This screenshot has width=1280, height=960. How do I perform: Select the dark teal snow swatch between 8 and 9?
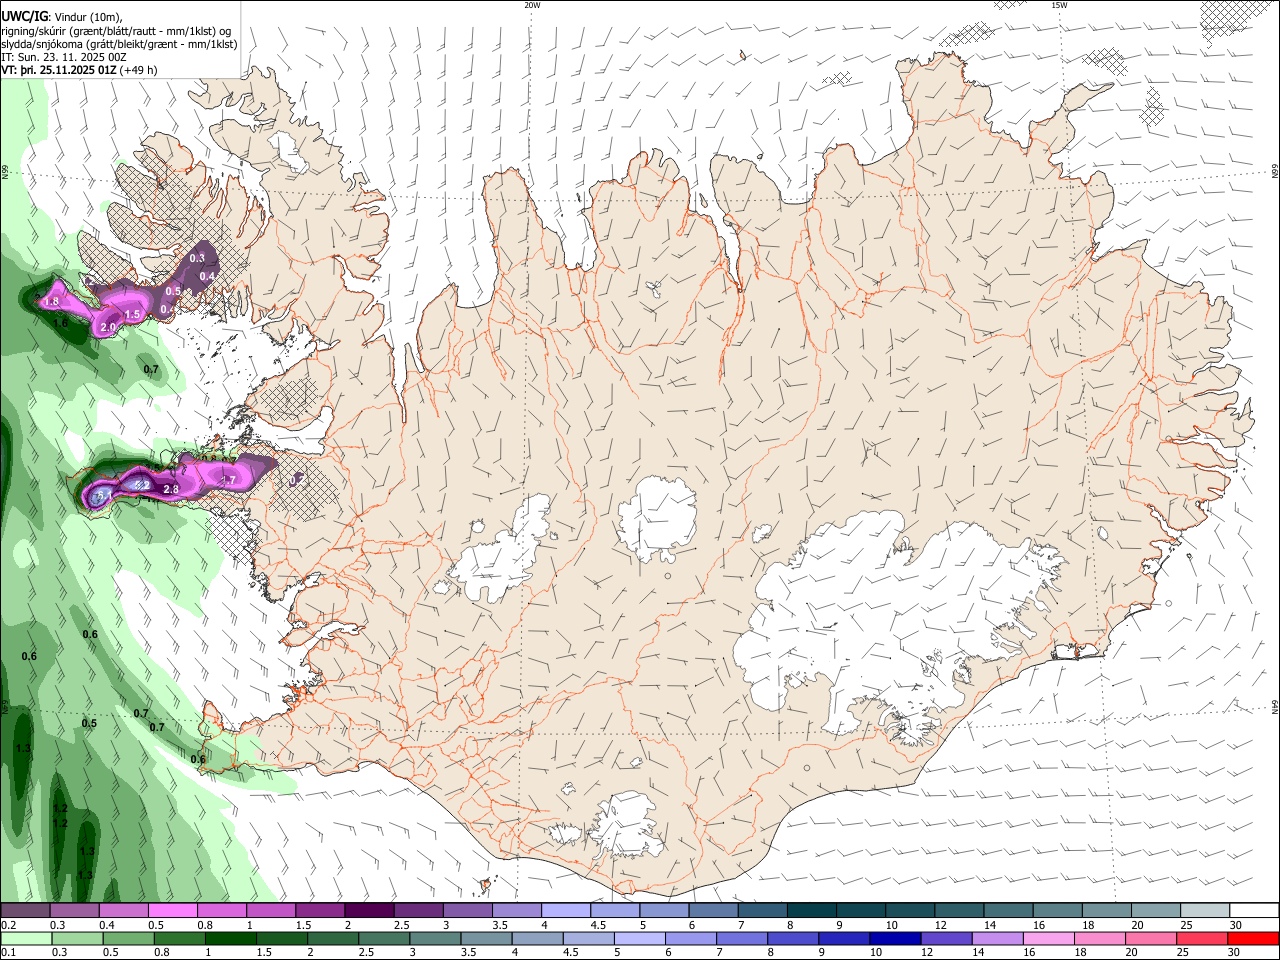[x=813, y=911]
